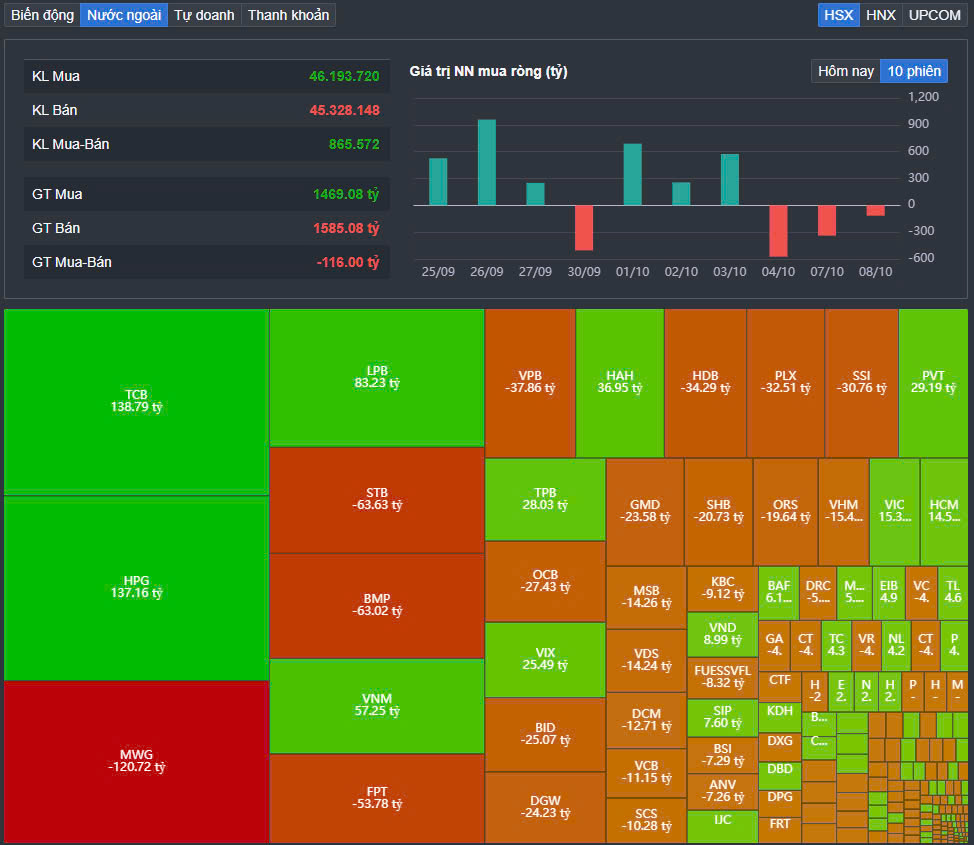The height and width of the screenshot is (845, 974).
Task: Click the KL Bán value 45.328.148
Action: click(x=344, y=110)
